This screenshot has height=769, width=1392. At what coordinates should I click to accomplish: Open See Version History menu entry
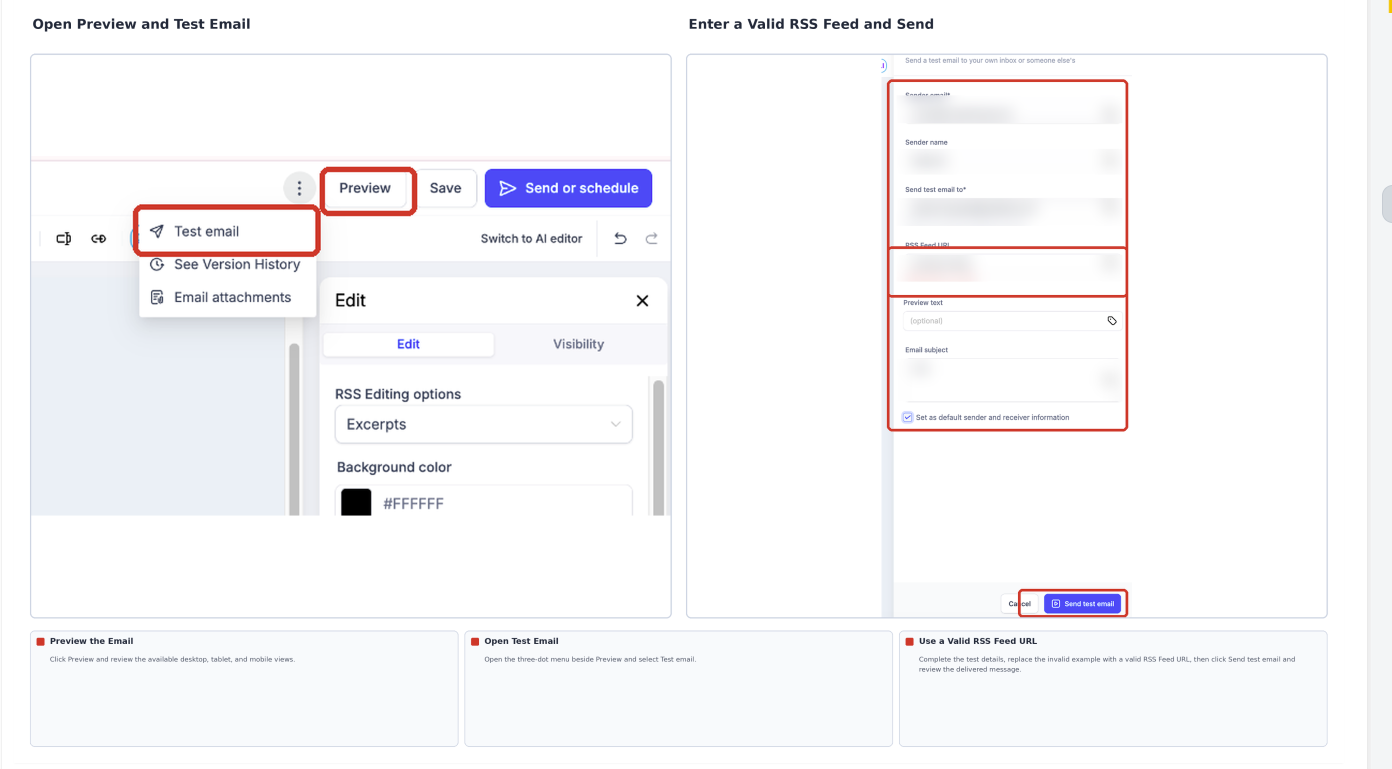(227, 264)
